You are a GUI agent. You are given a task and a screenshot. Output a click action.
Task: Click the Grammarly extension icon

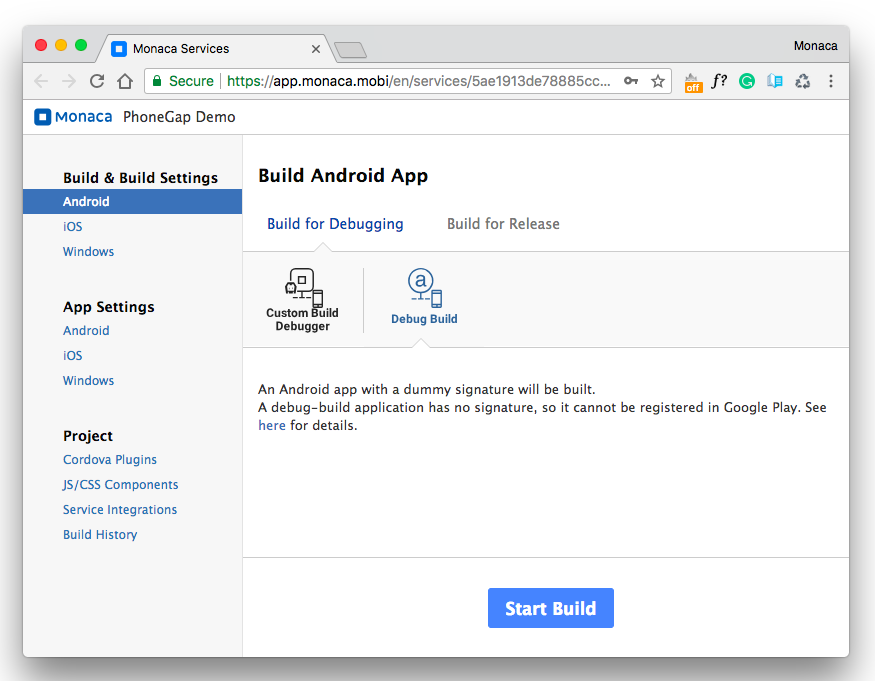click(746, 81)
